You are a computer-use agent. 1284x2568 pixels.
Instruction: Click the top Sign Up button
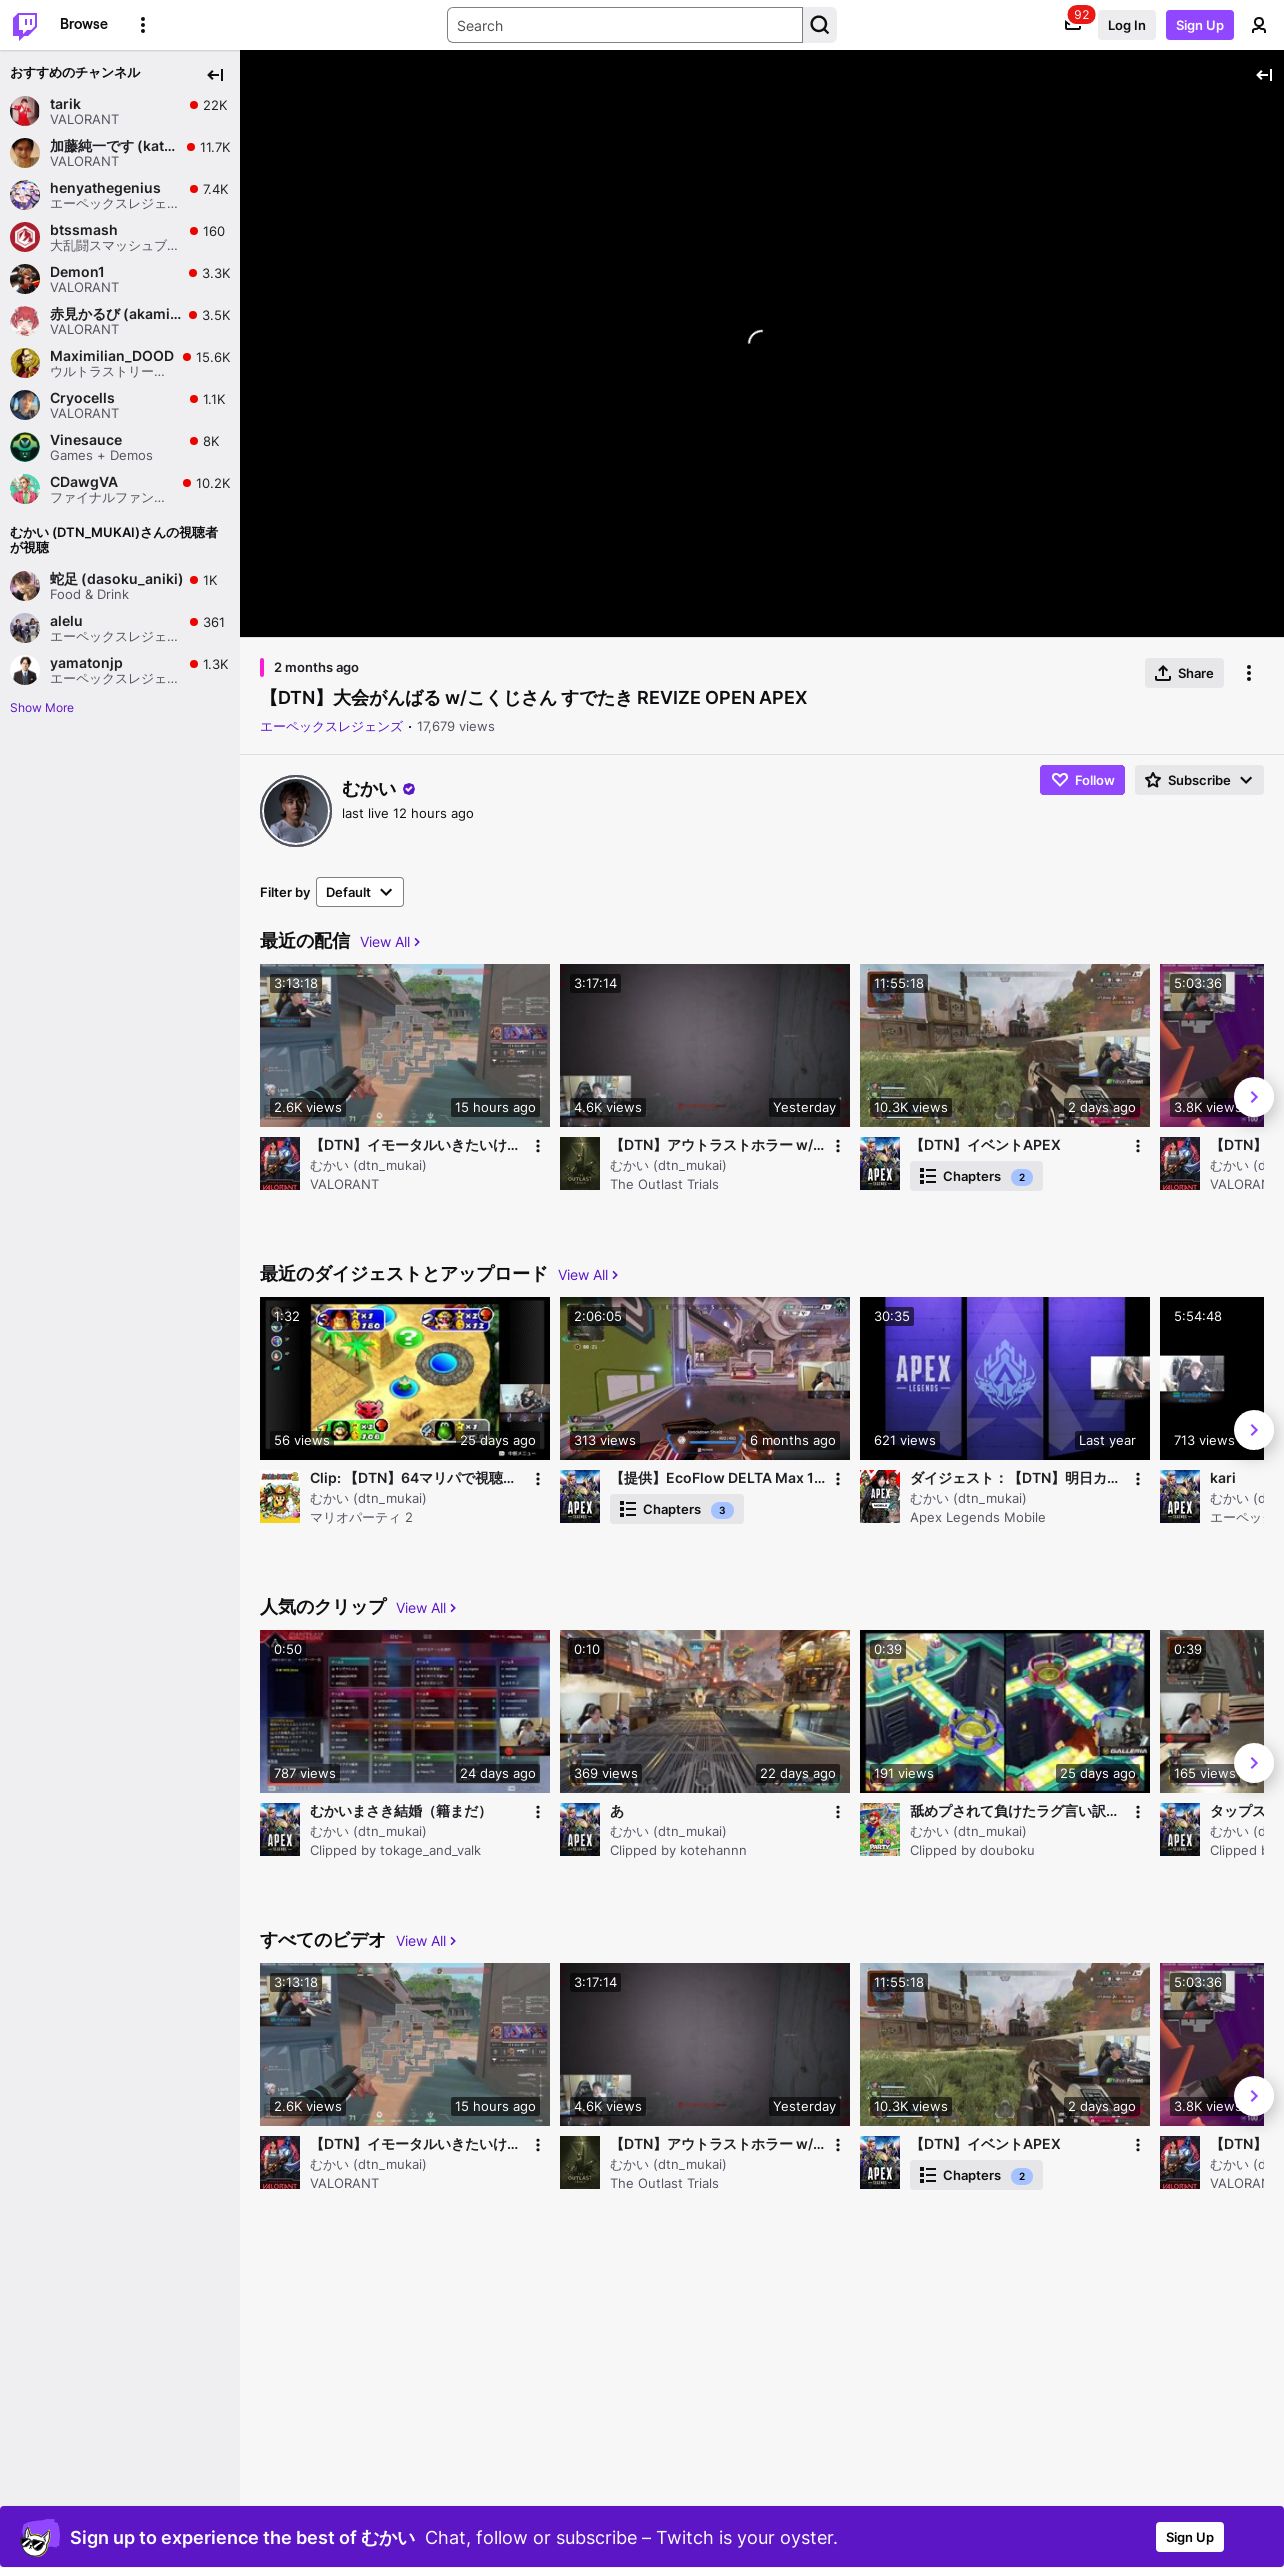tap(1200, 25)
